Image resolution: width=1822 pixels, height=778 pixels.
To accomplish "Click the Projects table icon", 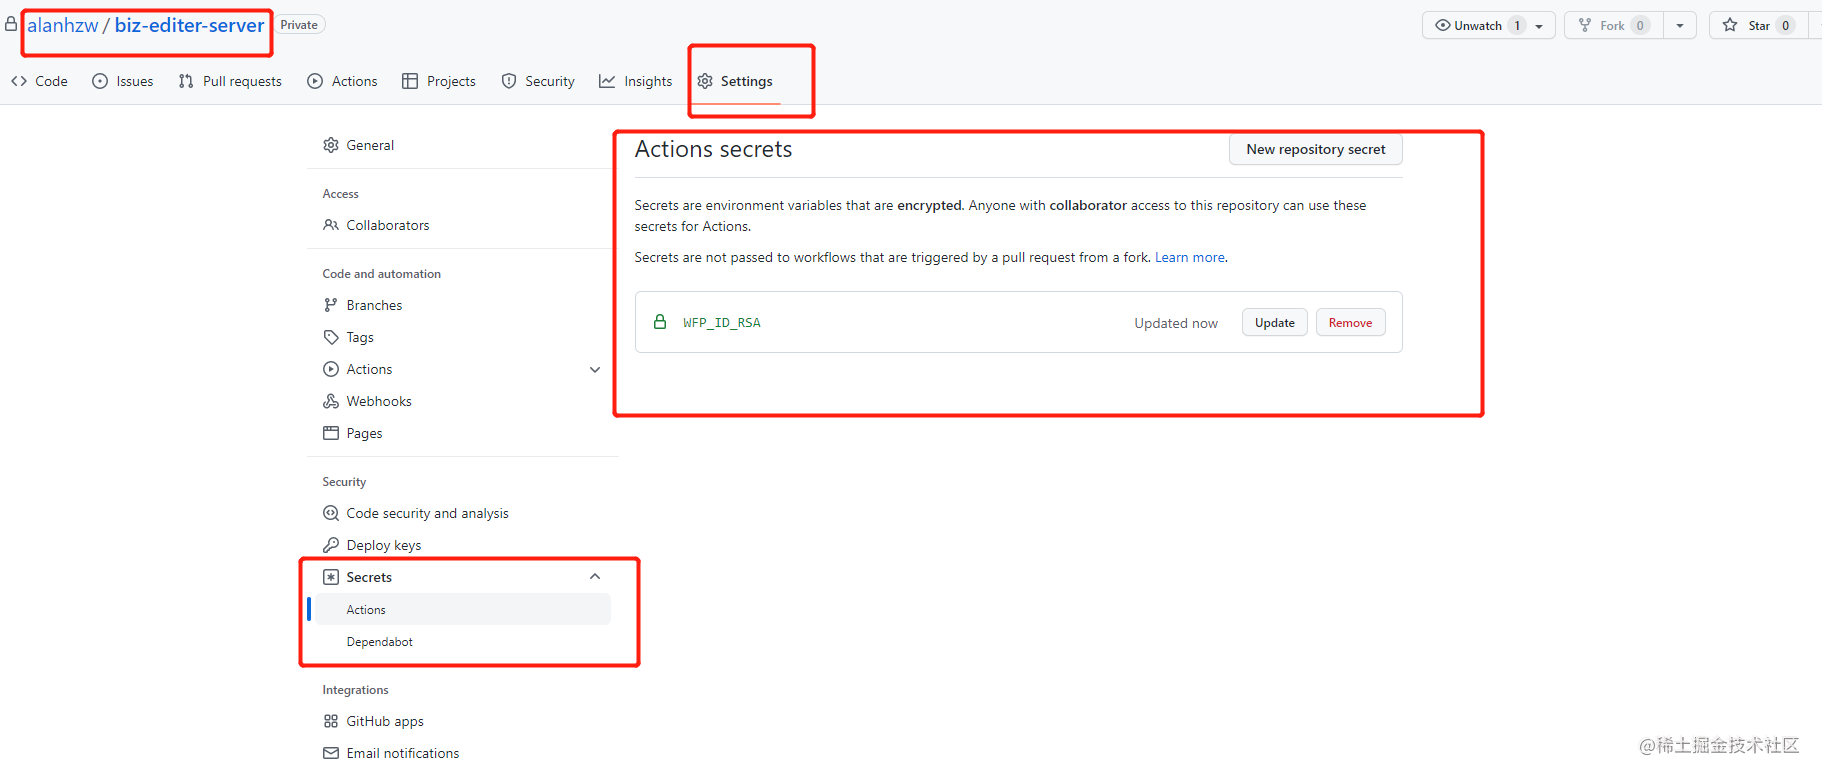I will point(410,81).
